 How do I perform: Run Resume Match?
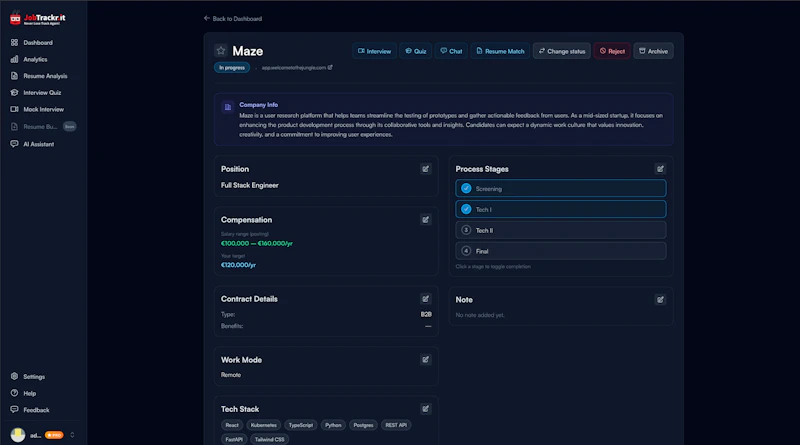(x=500, y=51)
